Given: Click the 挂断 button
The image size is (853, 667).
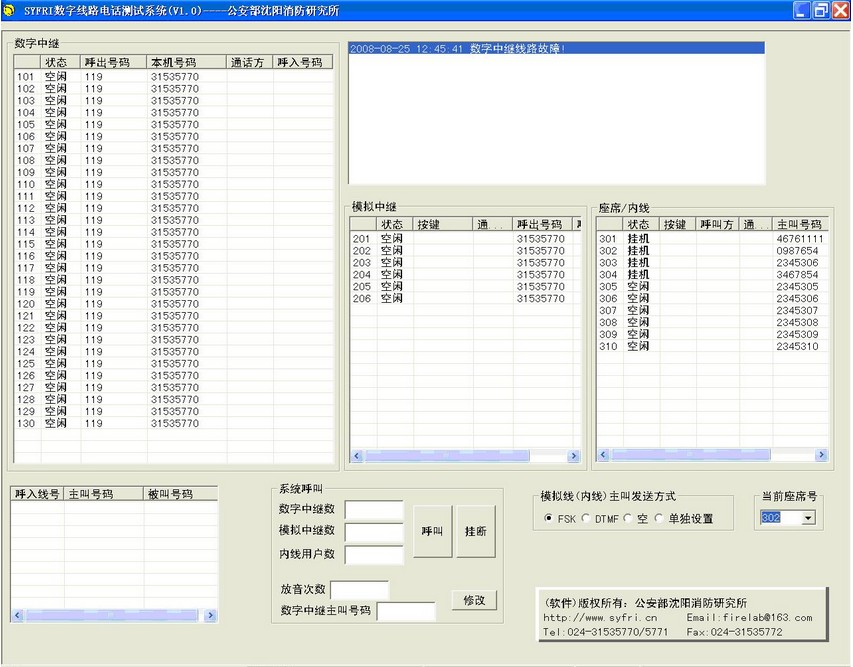Looking at the screenshot, I should point(476,532).
